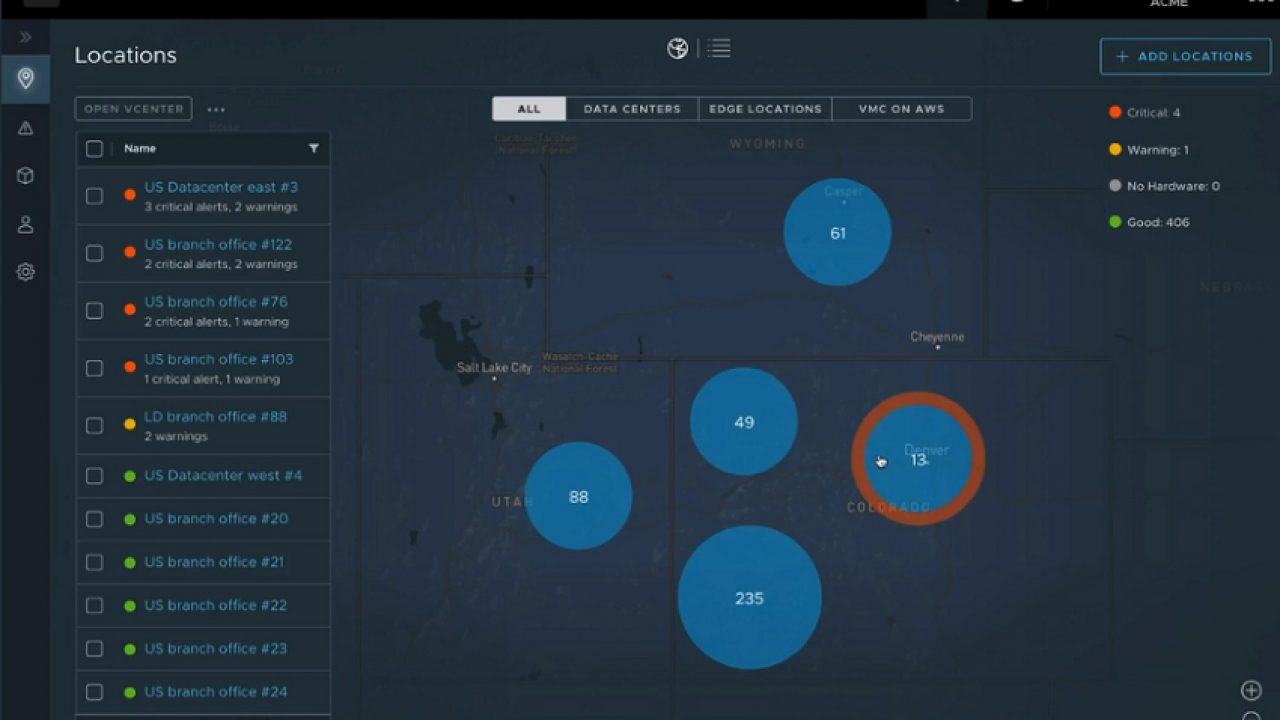Click '2 warnings' text under LD branch office
The height and width of the screenshot is (720, 1280).
pyautogui.click(x=176, y=437)
